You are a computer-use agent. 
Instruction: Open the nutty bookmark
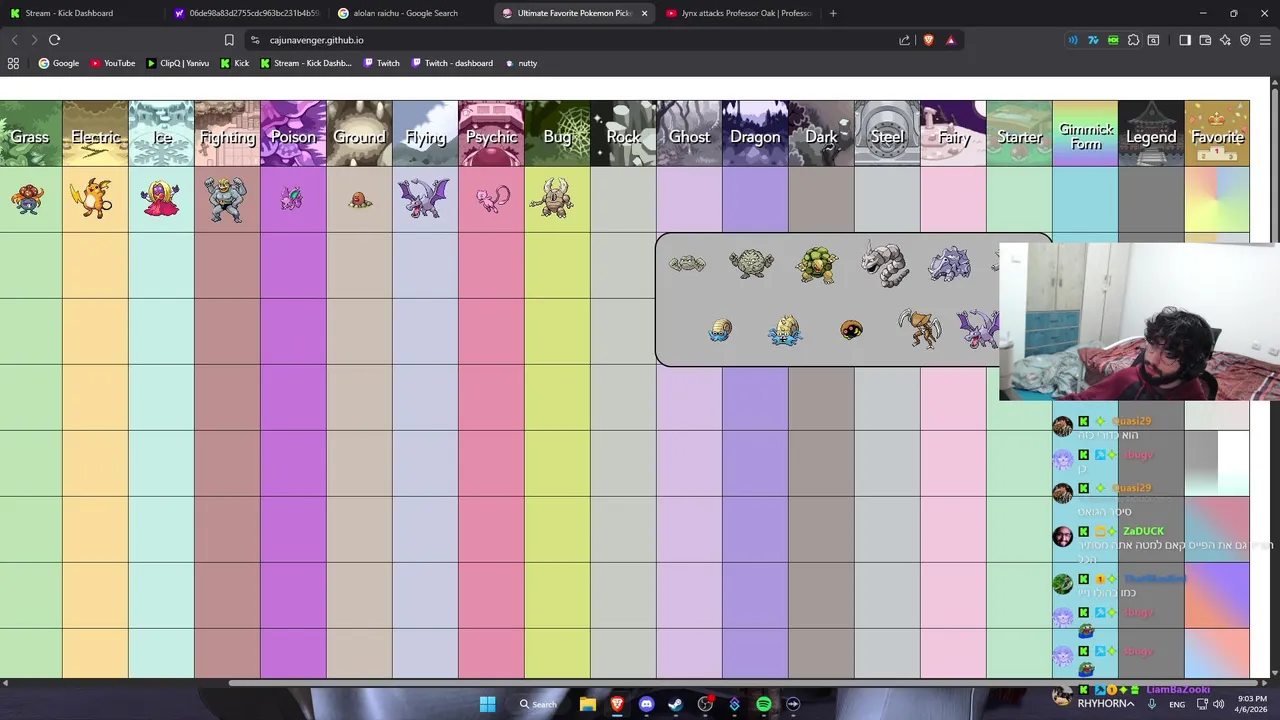(521, 63)
